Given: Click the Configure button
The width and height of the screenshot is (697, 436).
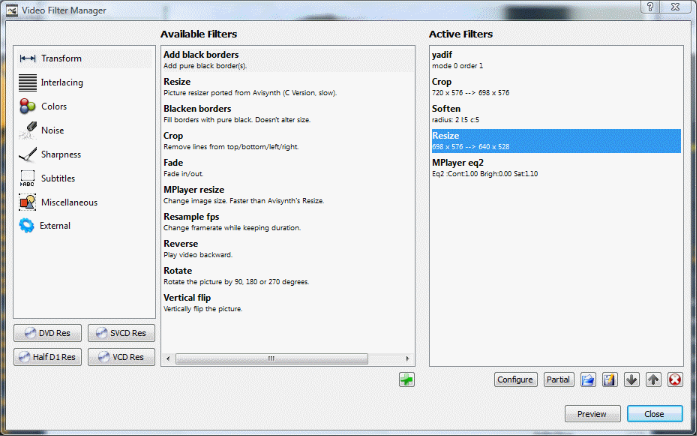Looking at the screenshot, I should click(x=516, y=380).
